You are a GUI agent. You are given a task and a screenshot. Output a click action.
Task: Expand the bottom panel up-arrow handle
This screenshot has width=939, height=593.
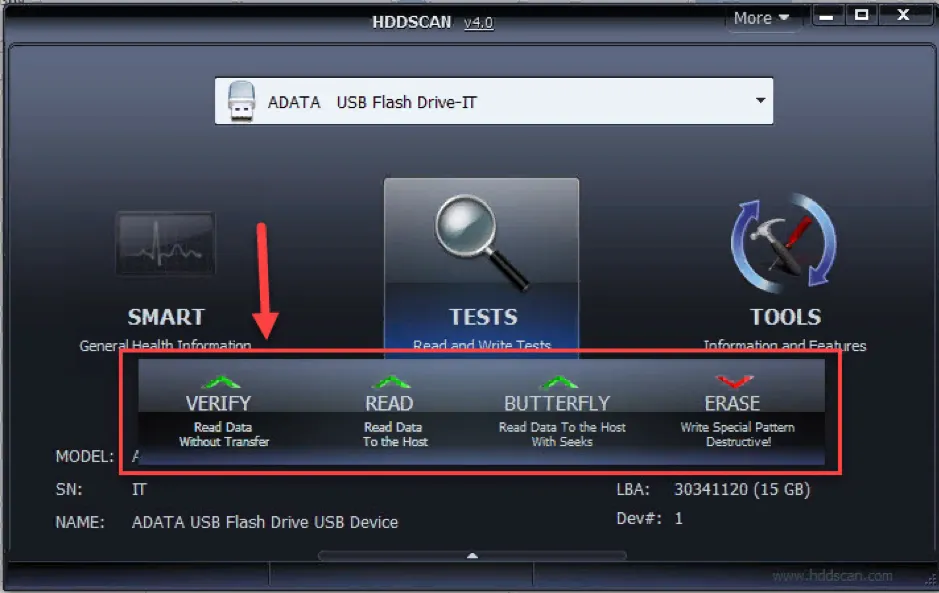472,555
